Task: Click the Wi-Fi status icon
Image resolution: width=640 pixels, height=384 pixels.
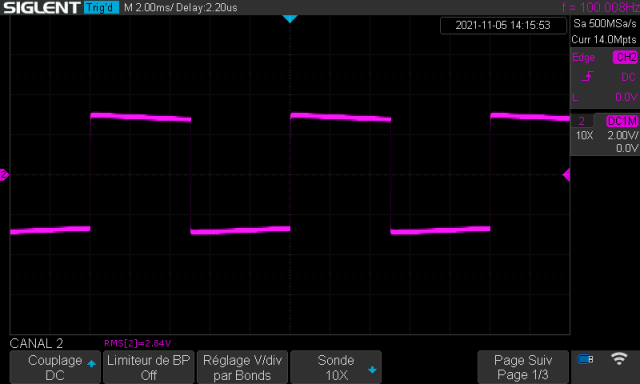Action: (619, 359)
